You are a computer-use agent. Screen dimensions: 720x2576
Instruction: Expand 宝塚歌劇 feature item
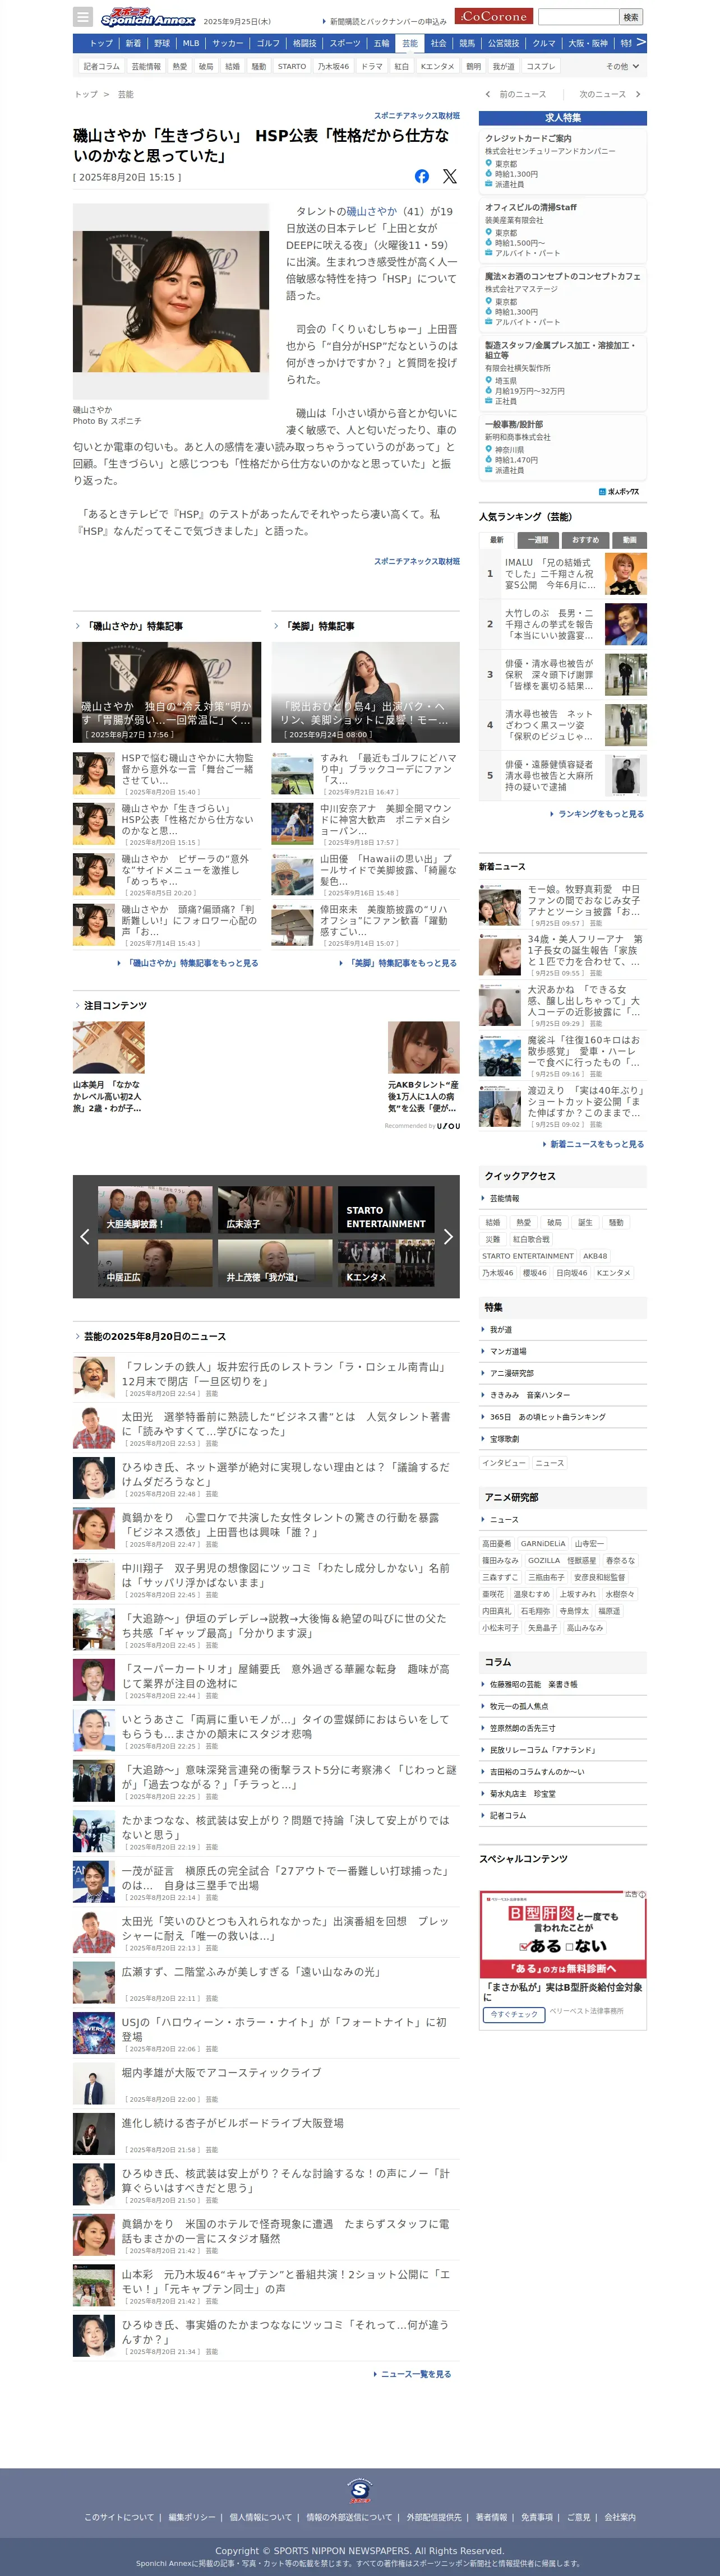(564, 1439)
